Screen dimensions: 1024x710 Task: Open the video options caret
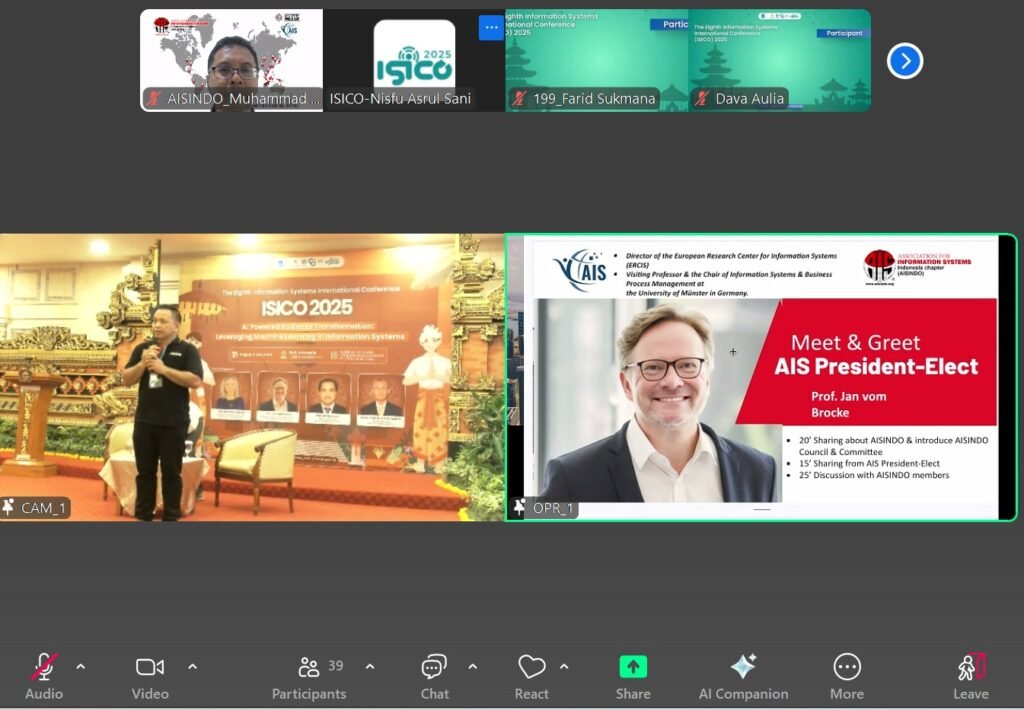(193, 667)
